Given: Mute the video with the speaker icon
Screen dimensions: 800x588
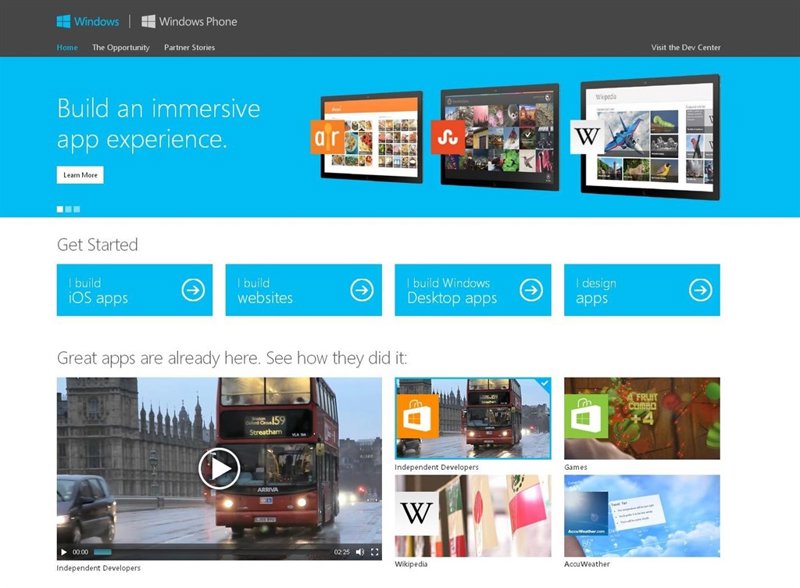Looking at the screenshot, I should [360, 552].
